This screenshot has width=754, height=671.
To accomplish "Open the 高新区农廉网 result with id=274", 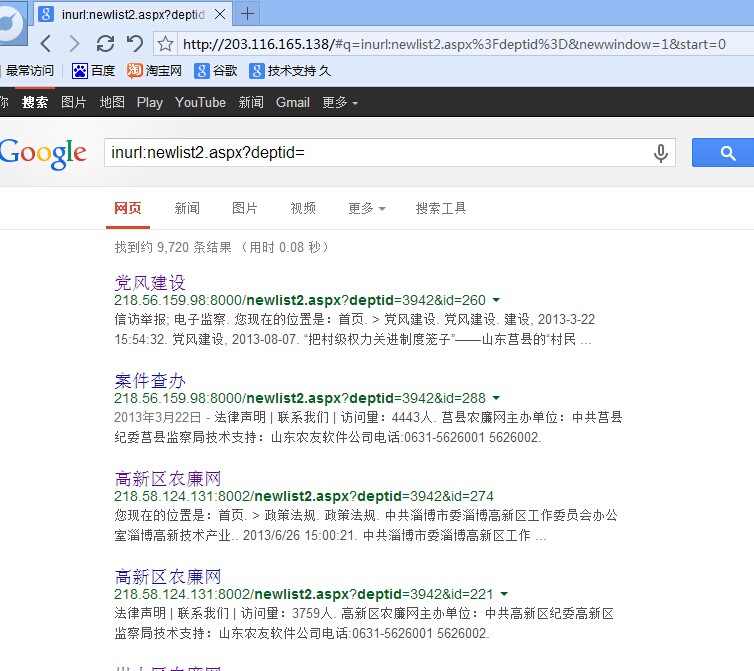I will 168,479.
